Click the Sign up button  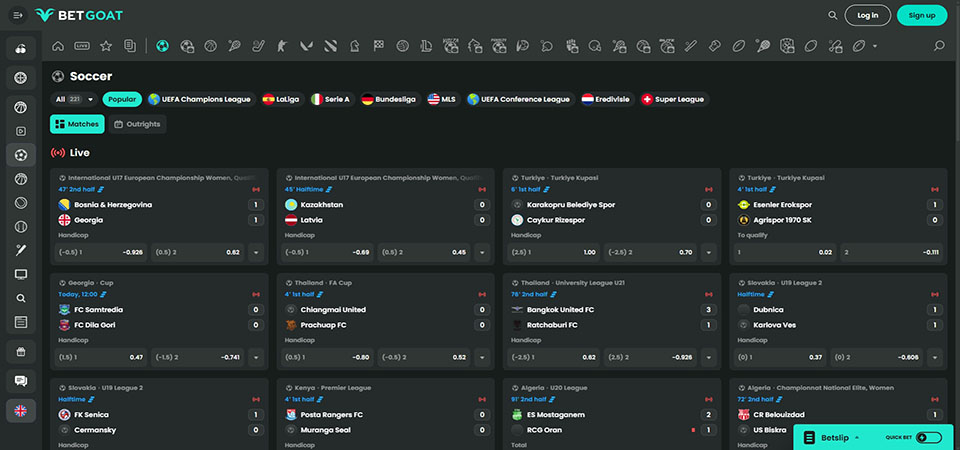(x=921, y=15)
